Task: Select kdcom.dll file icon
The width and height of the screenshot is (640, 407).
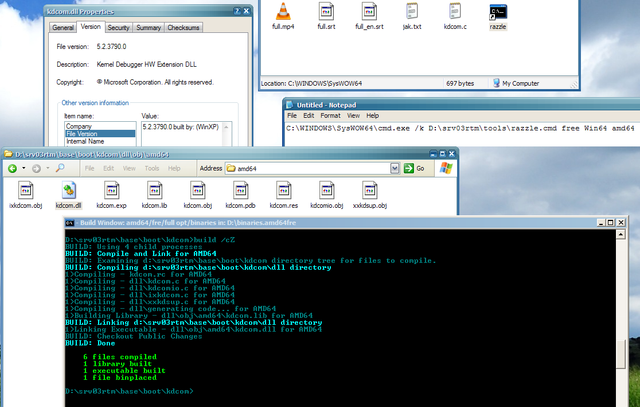Action: 69,190
